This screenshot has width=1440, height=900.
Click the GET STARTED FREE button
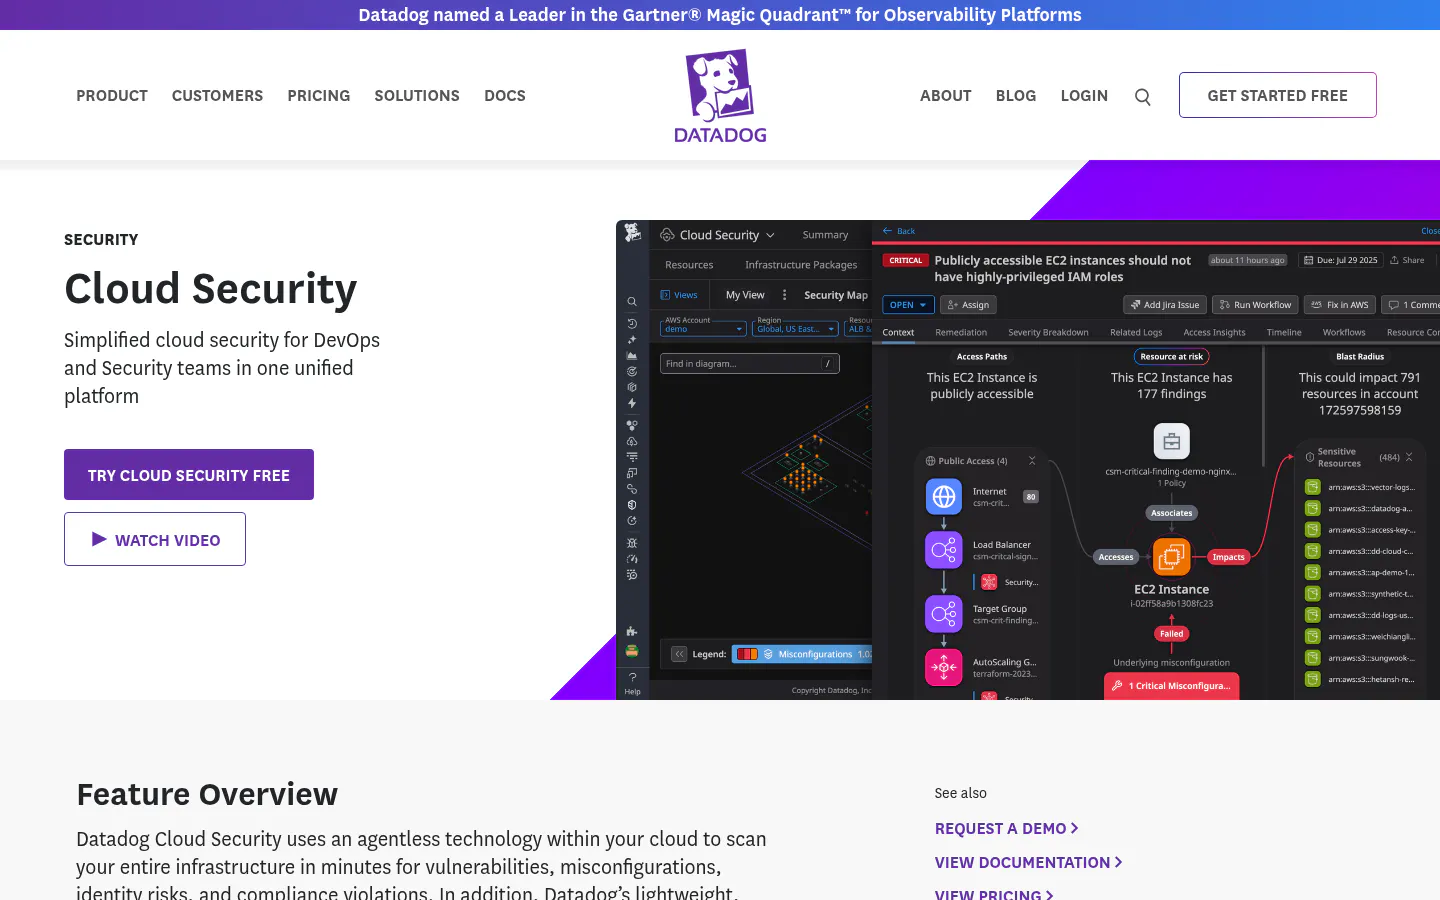pyautogui.click(x=1278, y=95)
